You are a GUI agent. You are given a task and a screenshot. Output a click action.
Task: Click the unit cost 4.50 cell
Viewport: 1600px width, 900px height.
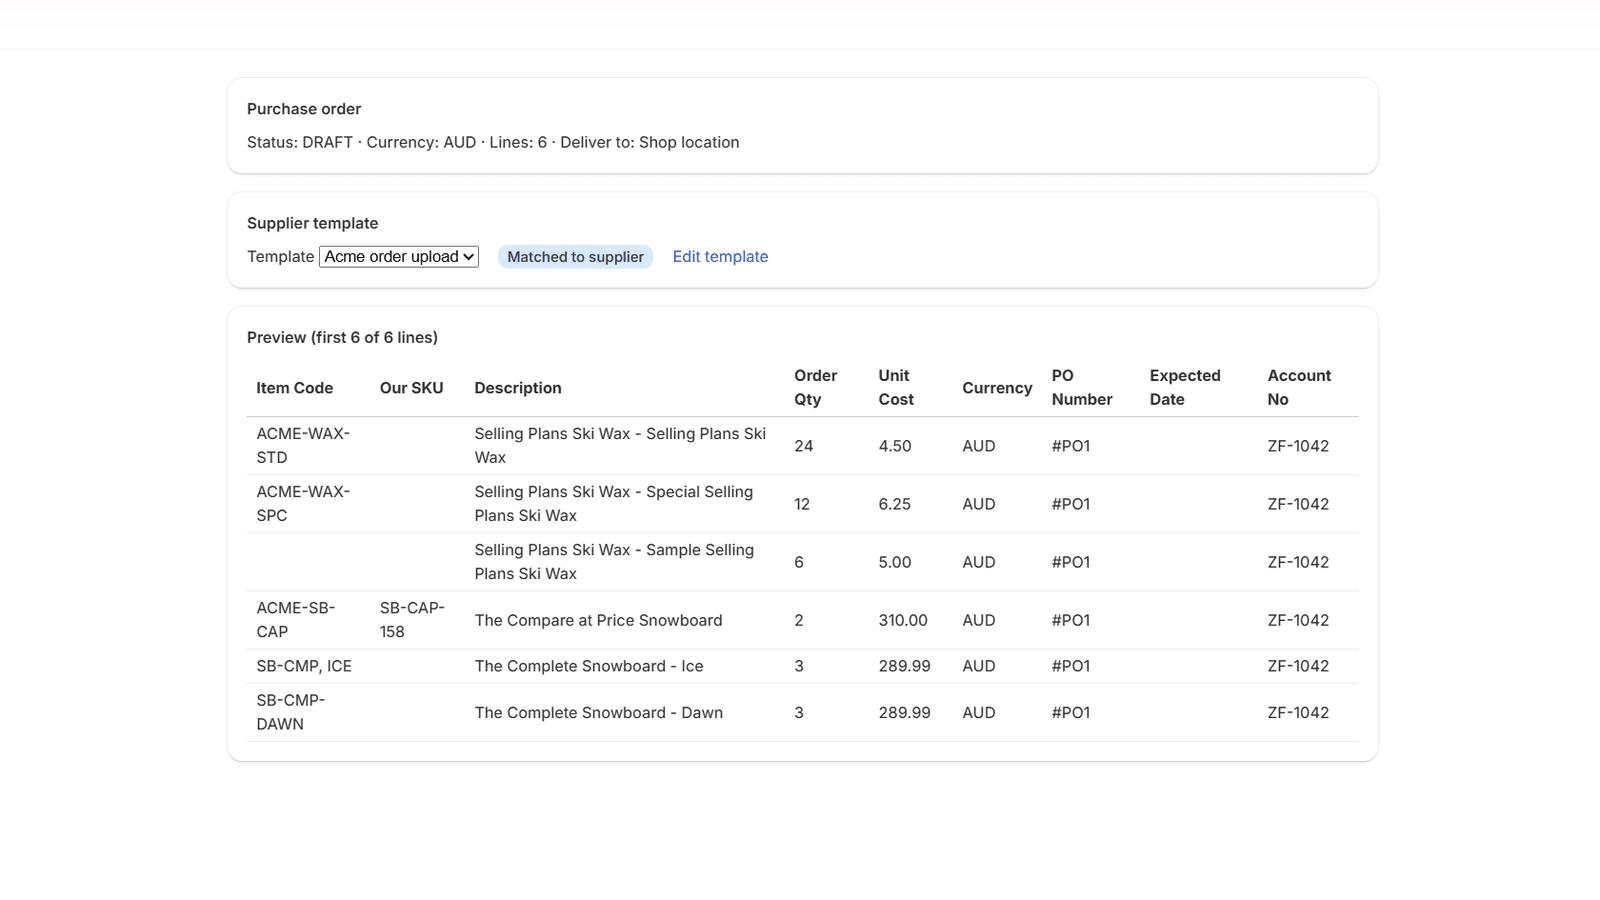[x=895, y=446]
